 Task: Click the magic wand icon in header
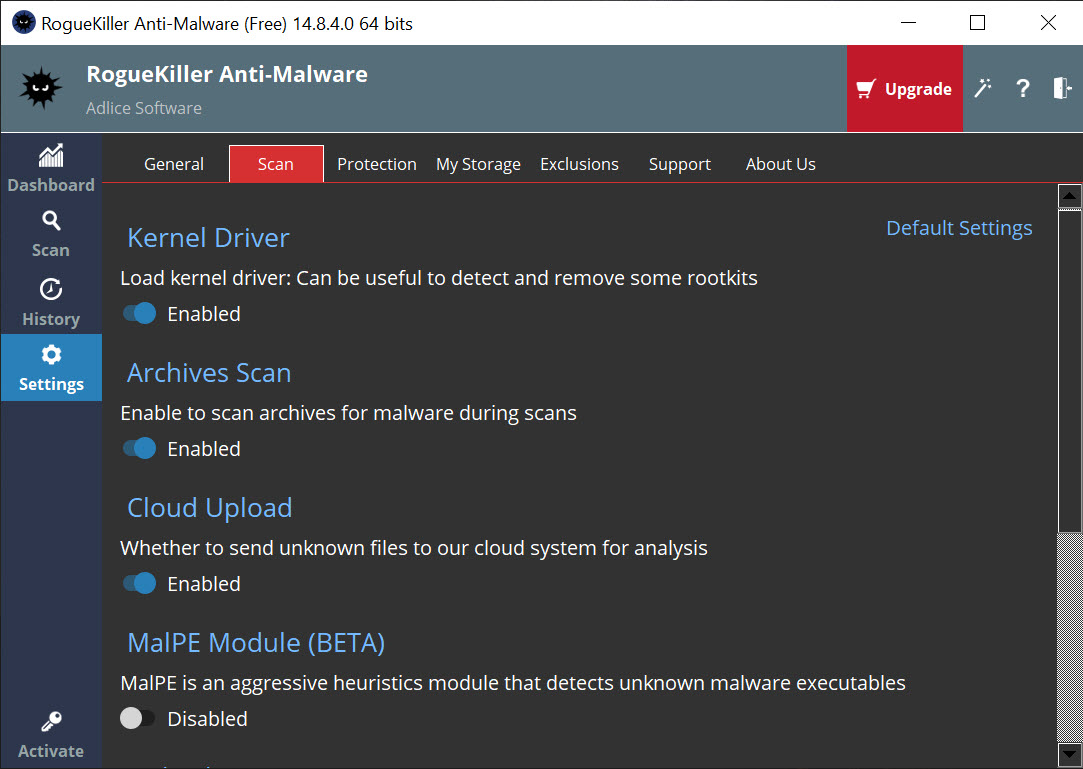point(983,89)
